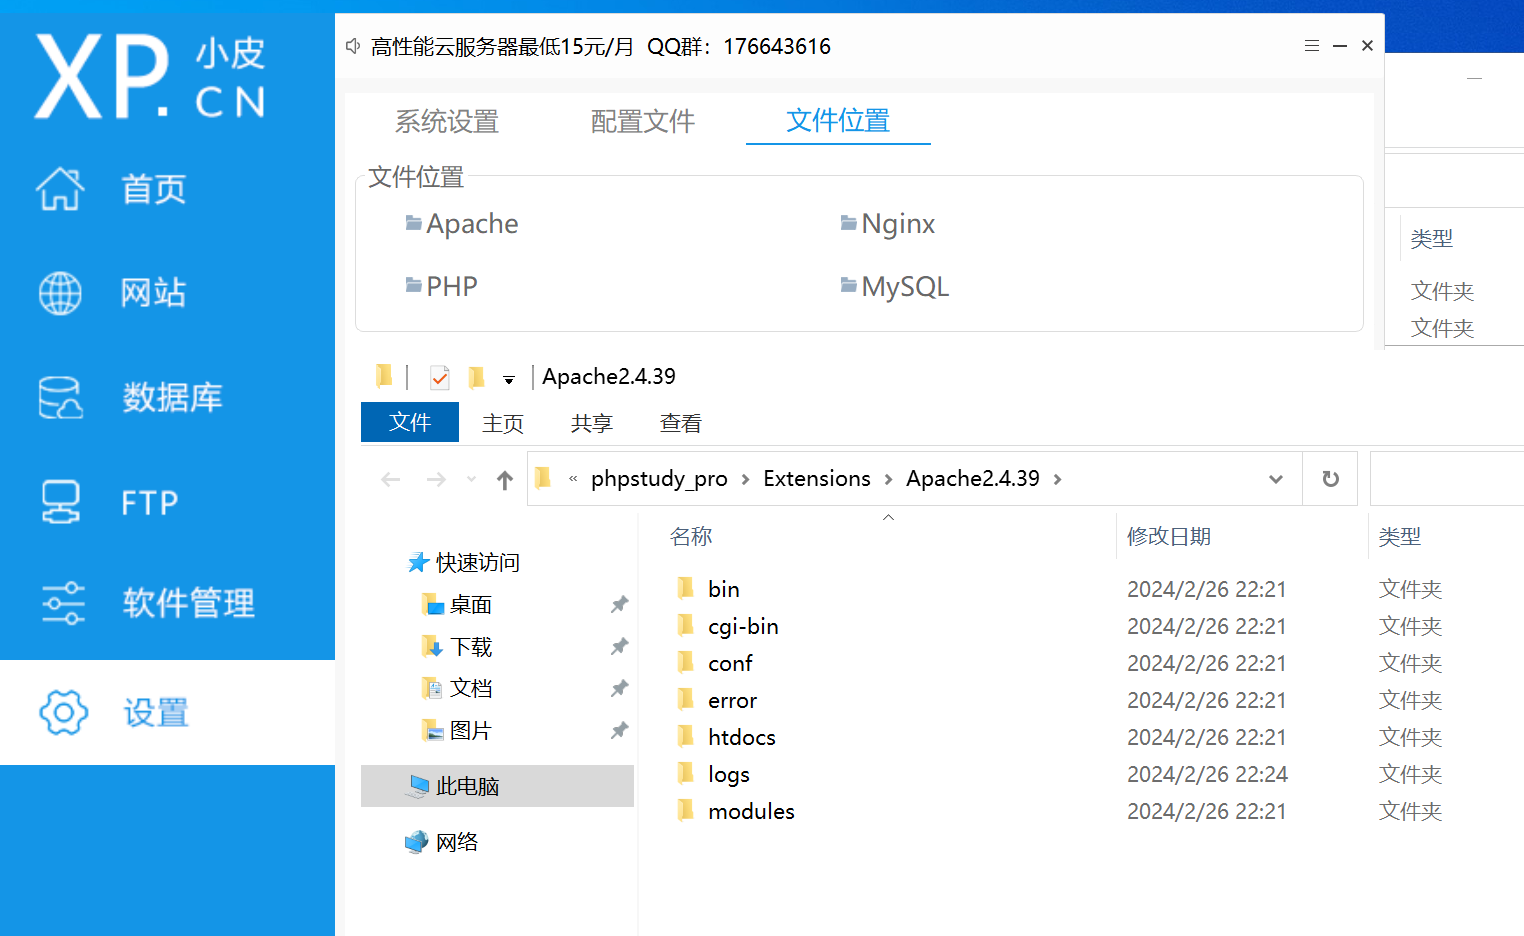Viewport: 1524px width, 936px height.
Task: Click 类型 column header in background window
Action: (1431, 239)
